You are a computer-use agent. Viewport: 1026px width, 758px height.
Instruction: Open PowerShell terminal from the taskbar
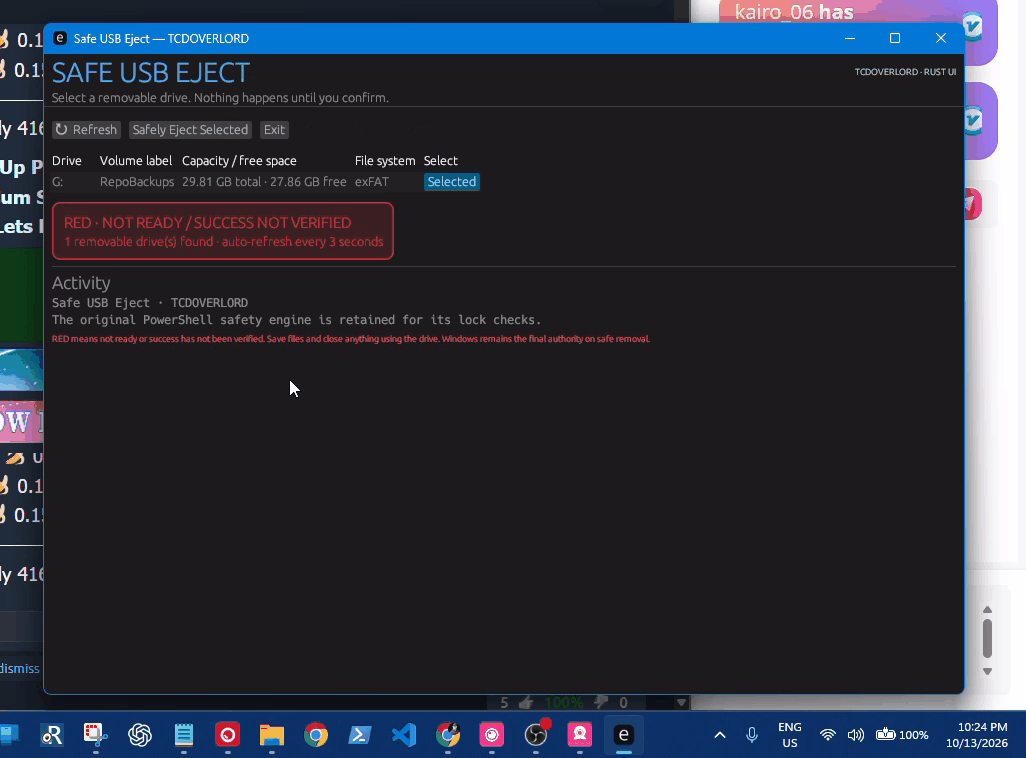click(x=360, y=735)
